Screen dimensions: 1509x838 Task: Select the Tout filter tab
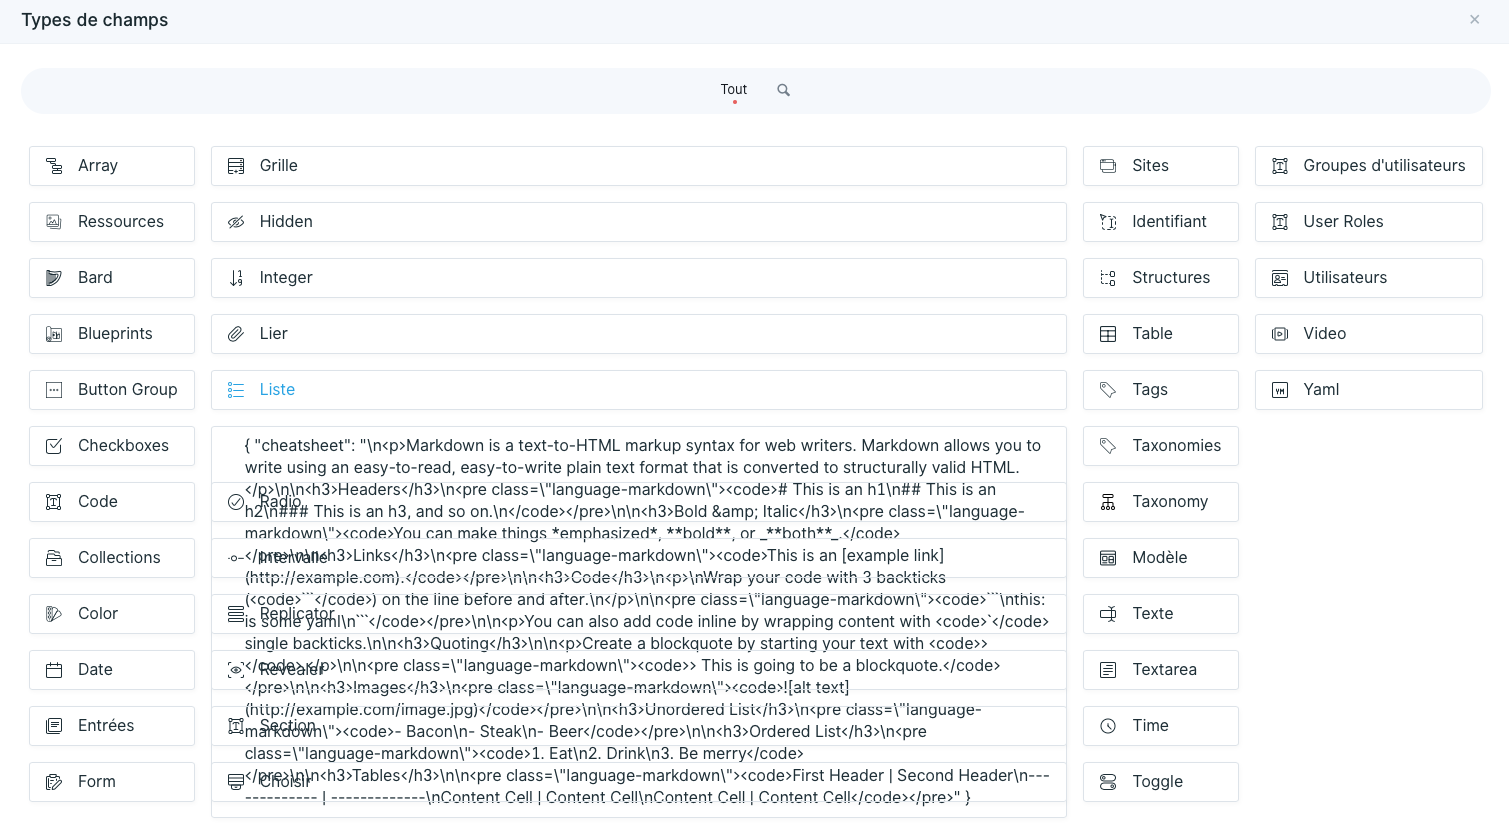tap(734, 90)
